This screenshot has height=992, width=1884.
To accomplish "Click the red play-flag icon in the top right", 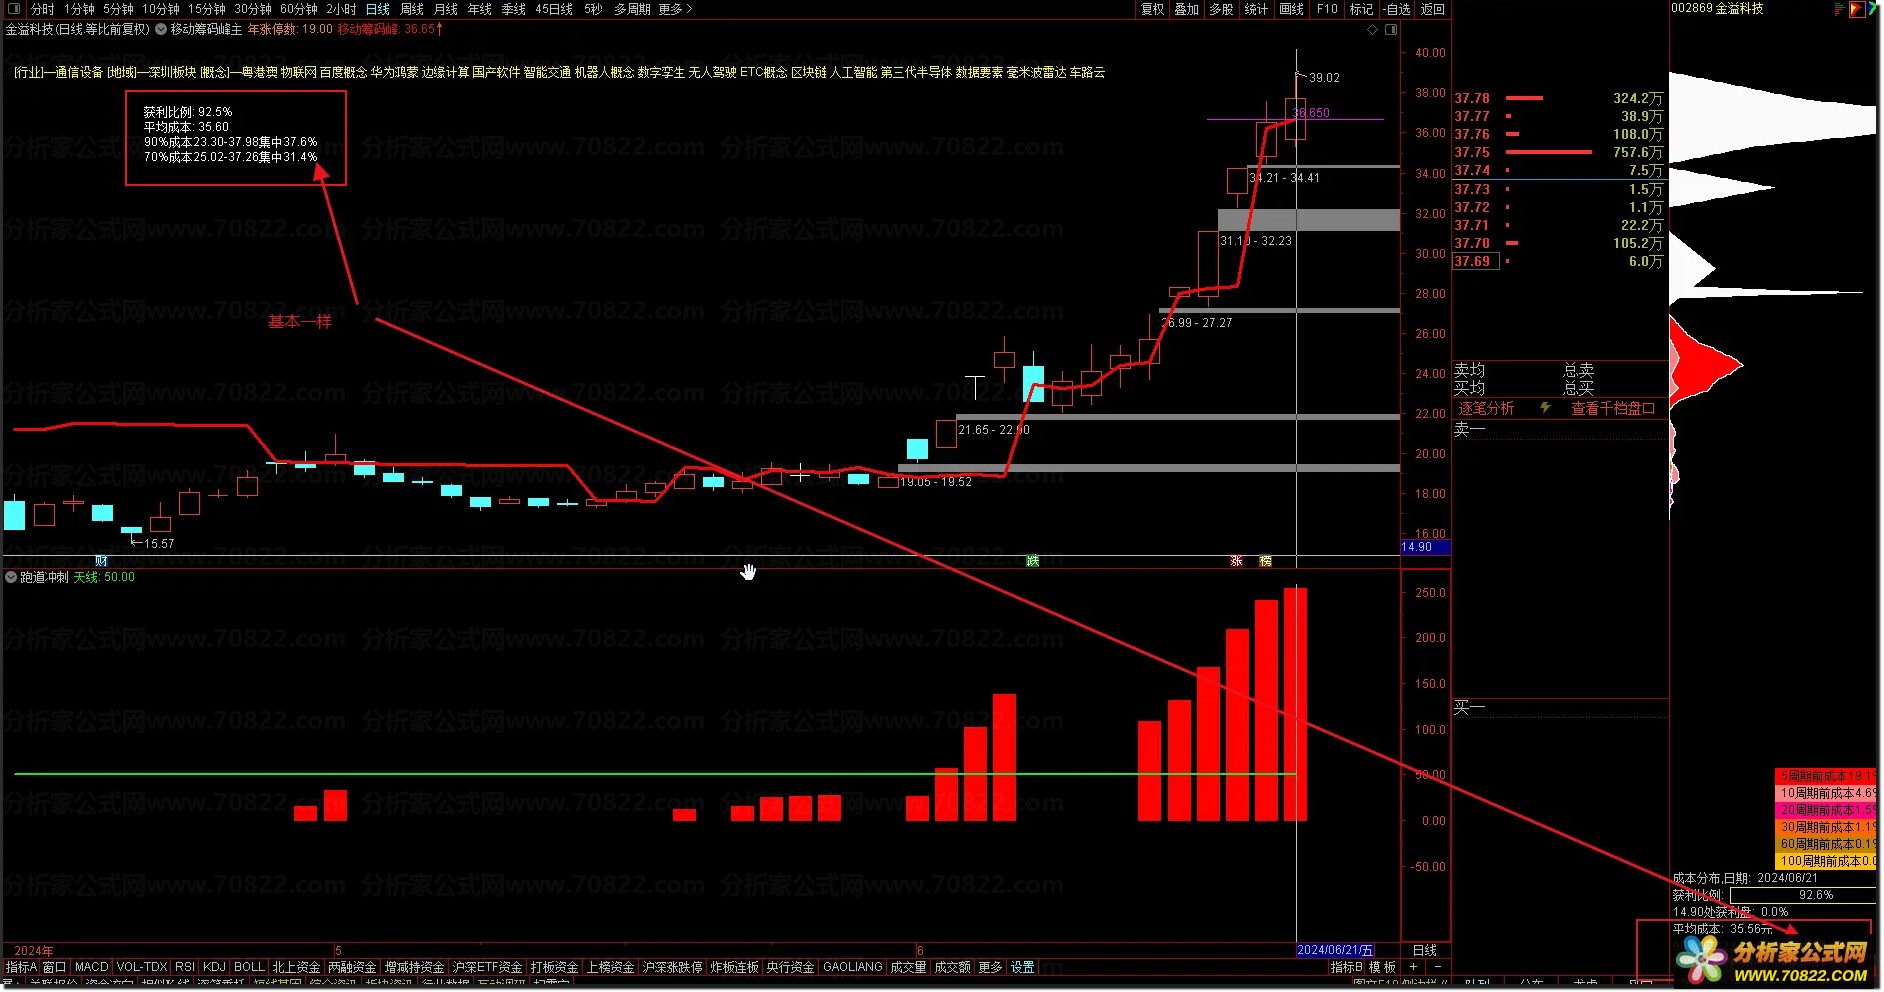I will 1858,9.
